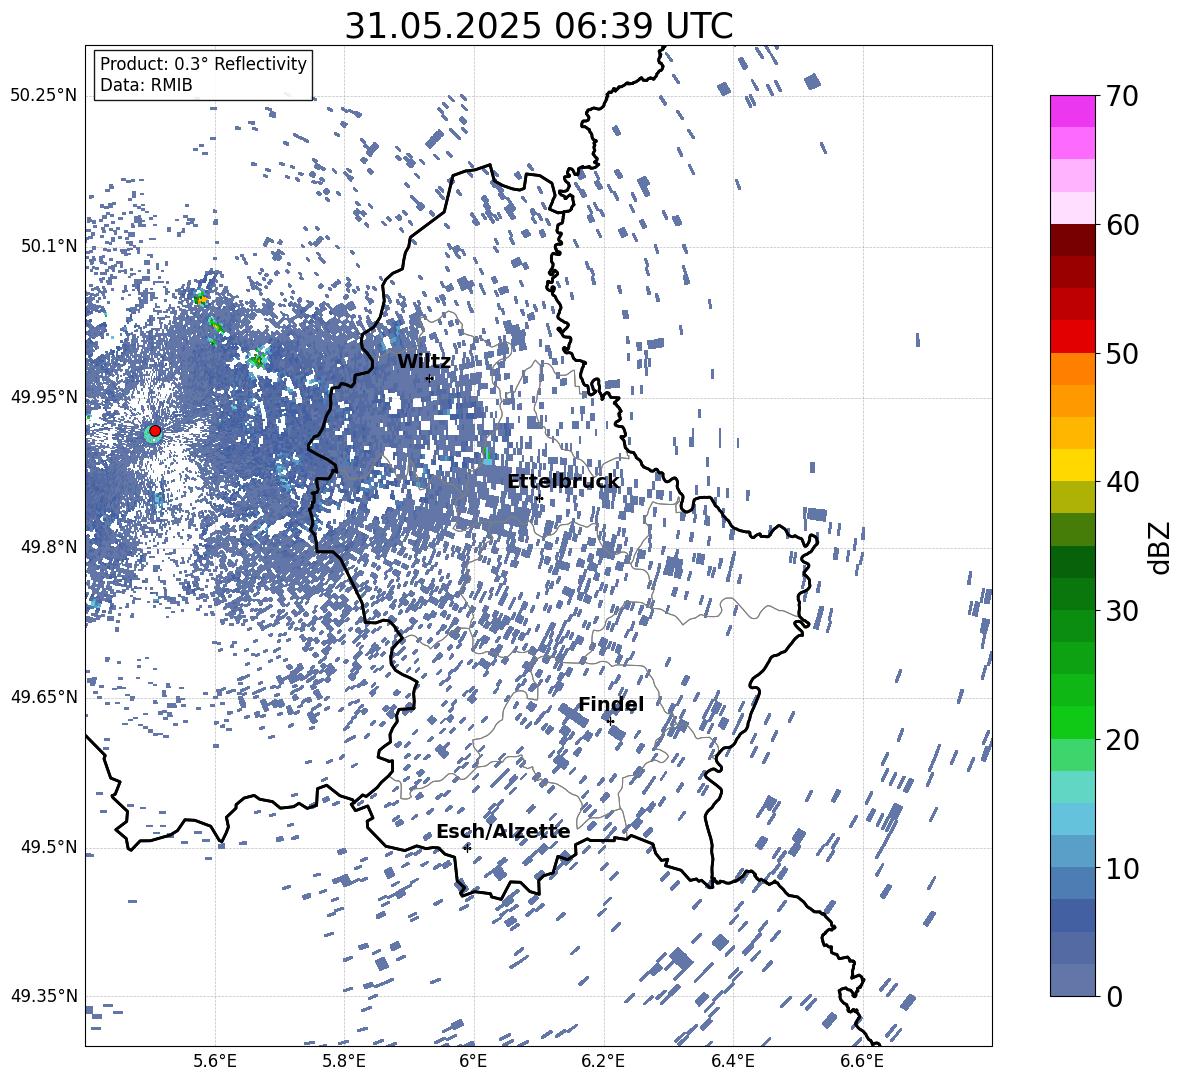Click the 6.2°E longitude tick label

pos(603,1061)
